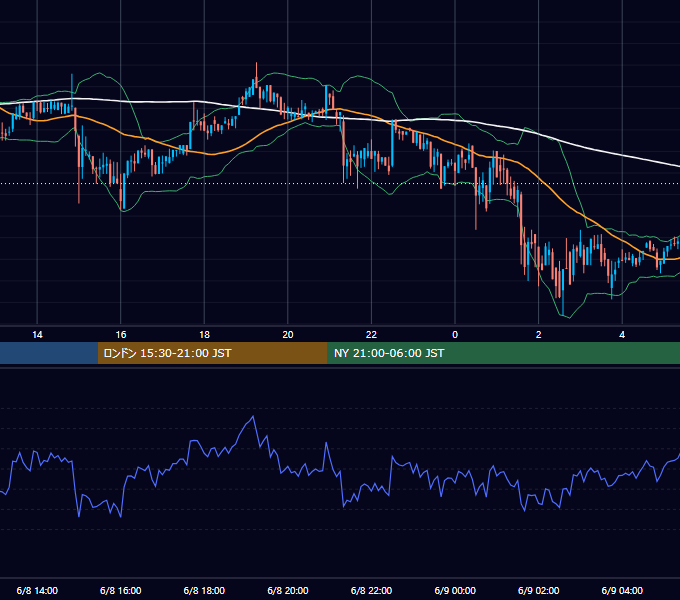Click the 6/9 02:00 indicator time label
This screenshot has height=600, width=680.
pyautogui.click(x=539, y=590)
